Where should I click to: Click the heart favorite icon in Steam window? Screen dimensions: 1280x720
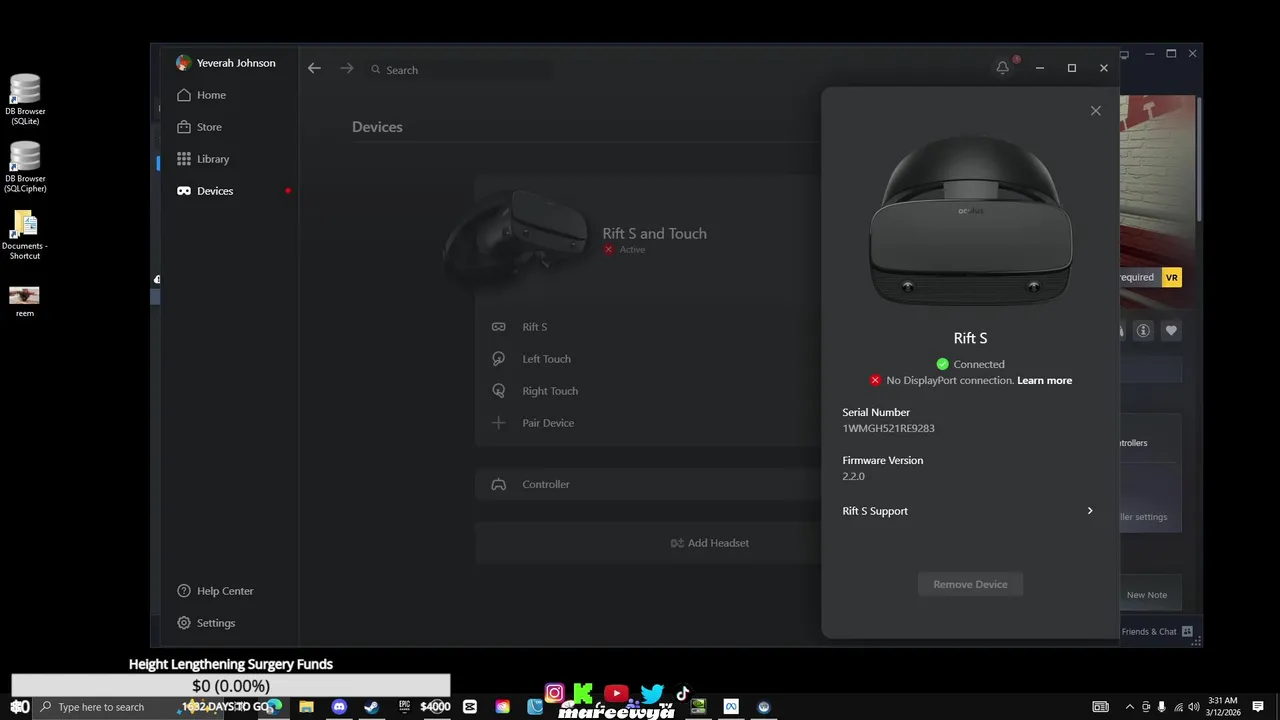[x=1171, y=330]
